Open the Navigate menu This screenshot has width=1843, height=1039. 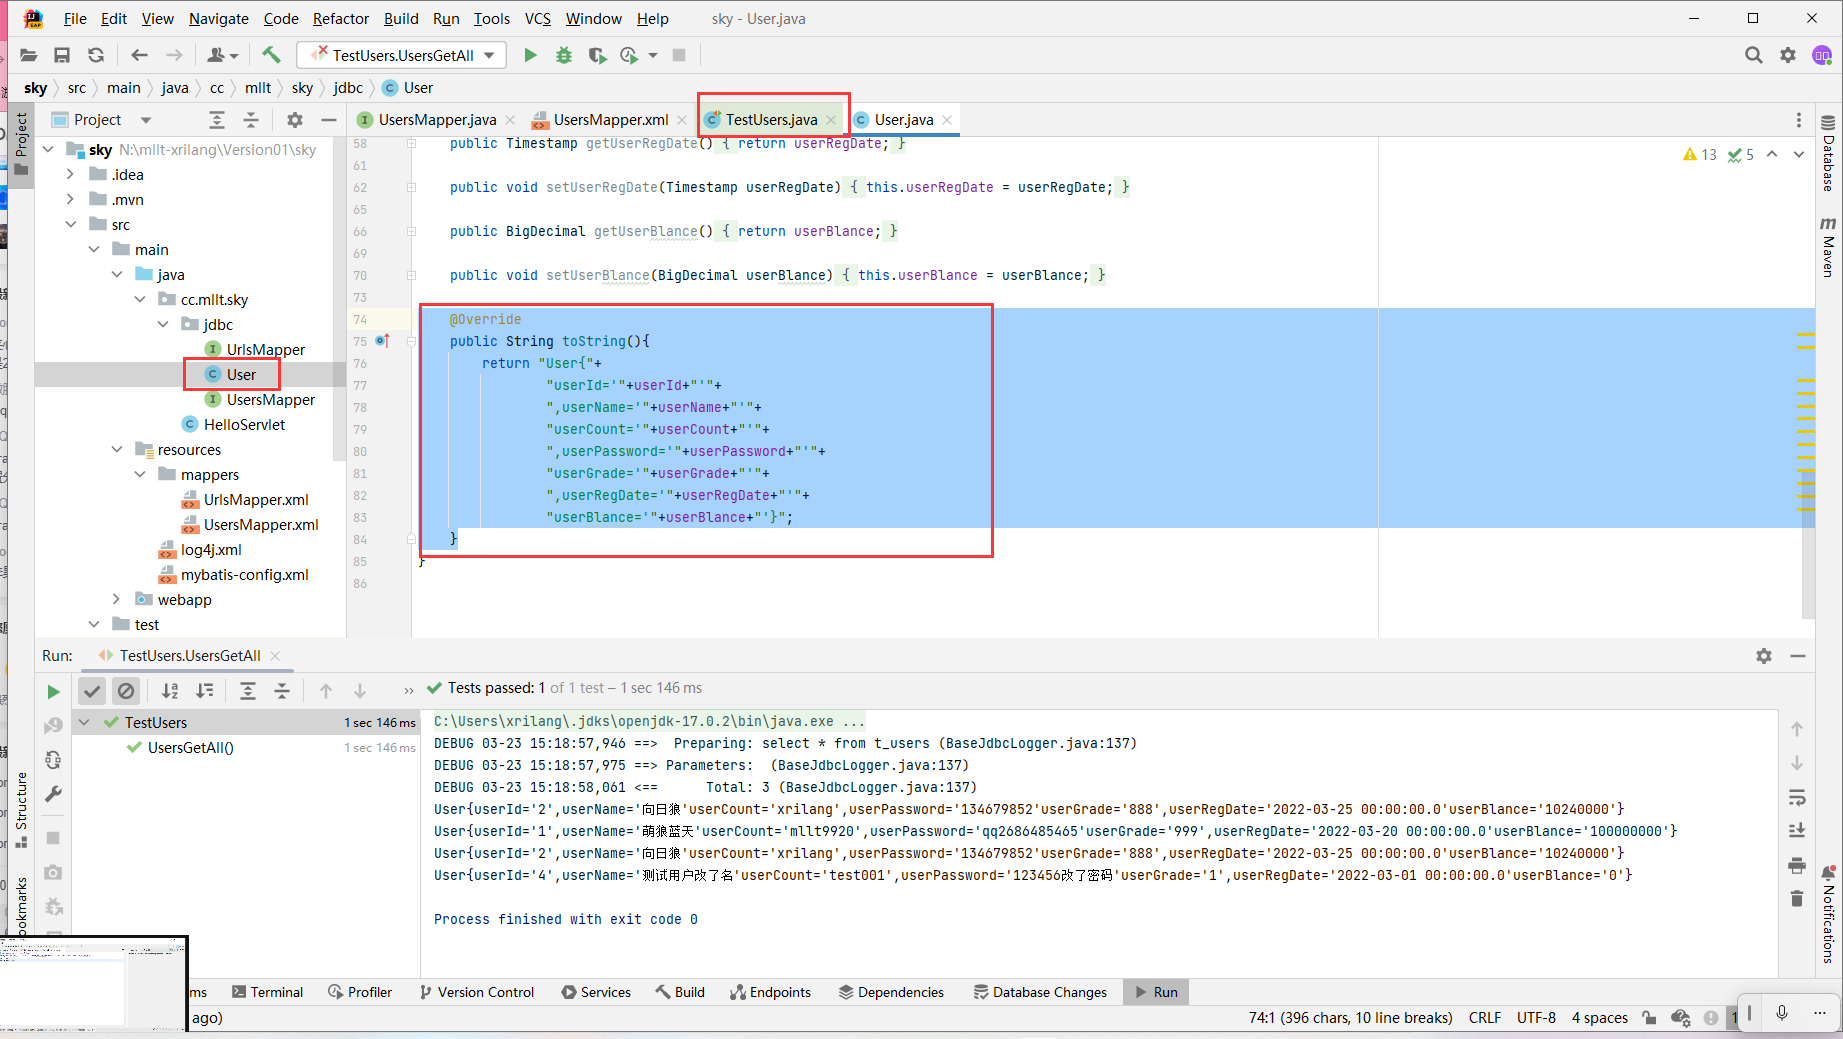click(218, 18)
